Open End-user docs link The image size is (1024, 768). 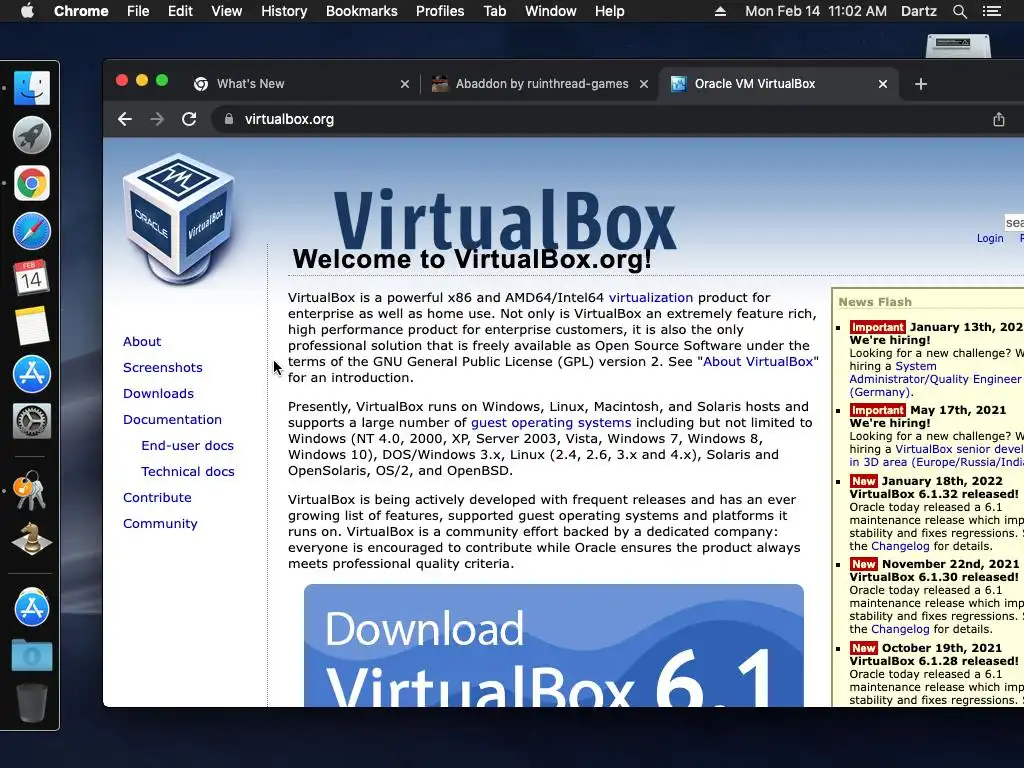tap(187, 445)
